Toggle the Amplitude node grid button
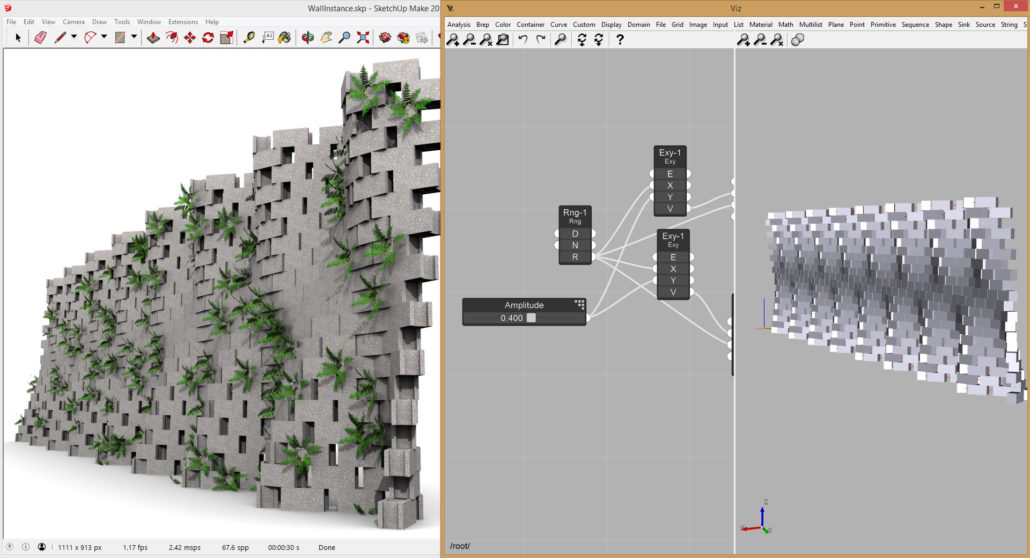 click(x=579, y=305)
